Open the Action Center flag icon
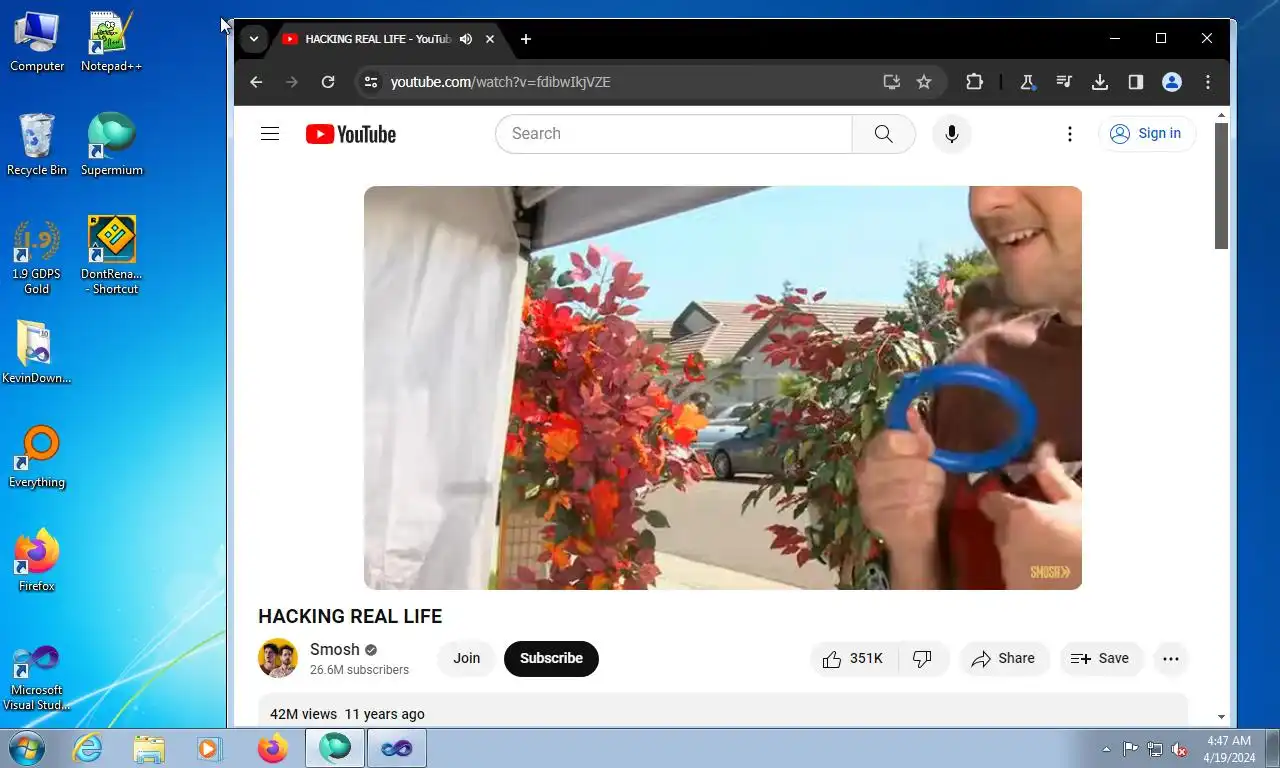The image size is (1280, 768). [x=1131, y=749]
